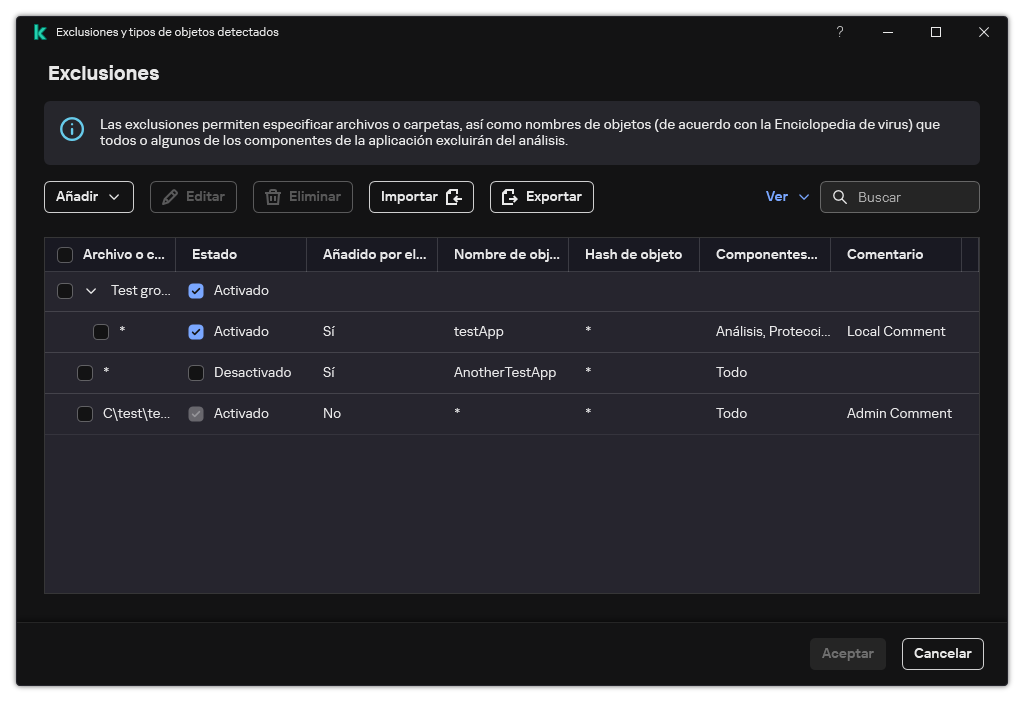Click the magnifier icon in the Buscar field
Image resolution: width=1024 pixels, height=702 pixels.
click(840, 197)
